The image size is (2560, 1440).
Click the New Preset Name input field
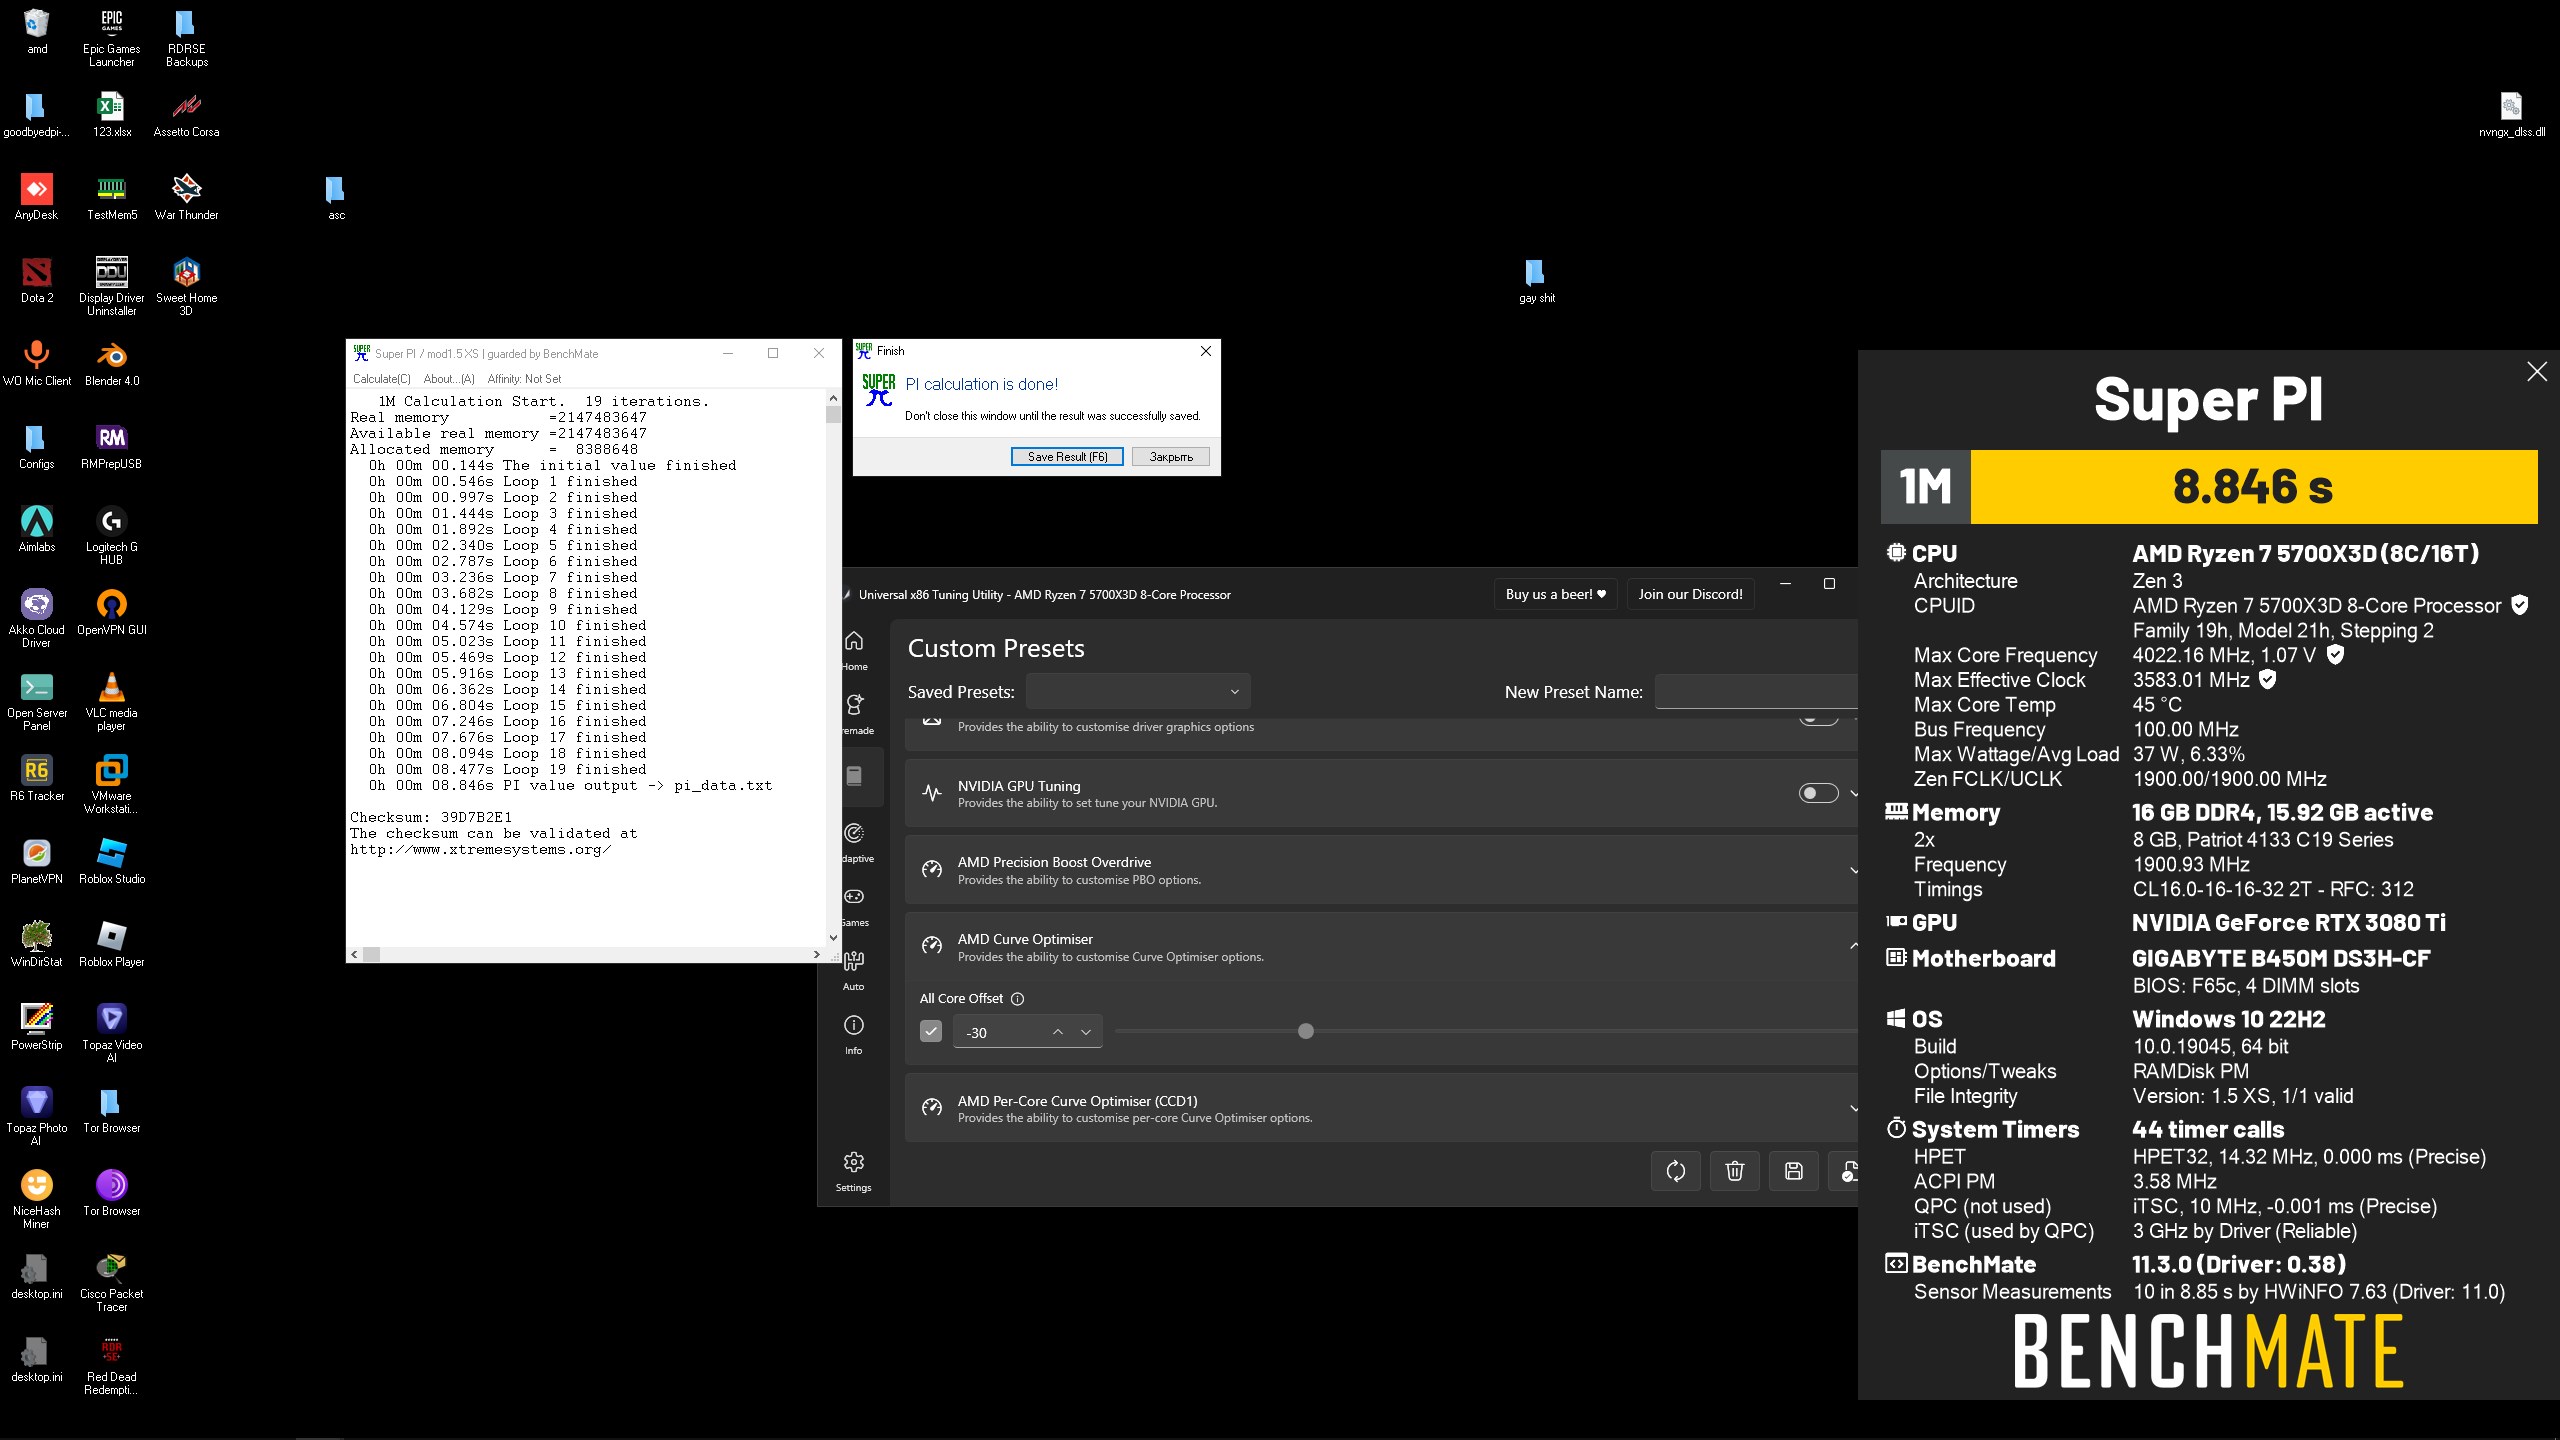tap(1756, 692)
